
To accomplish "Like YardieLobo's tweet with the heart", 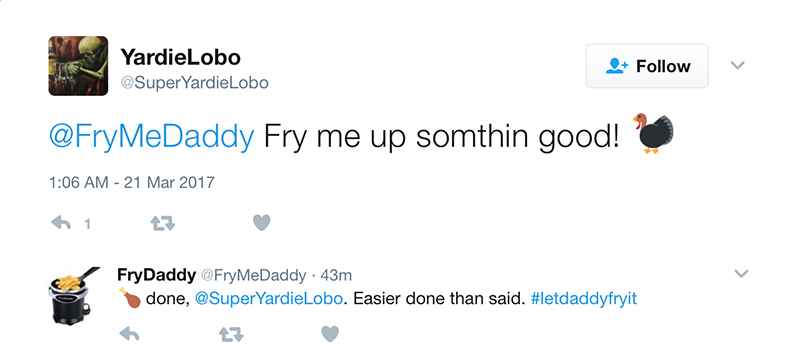I will (262, 223).
